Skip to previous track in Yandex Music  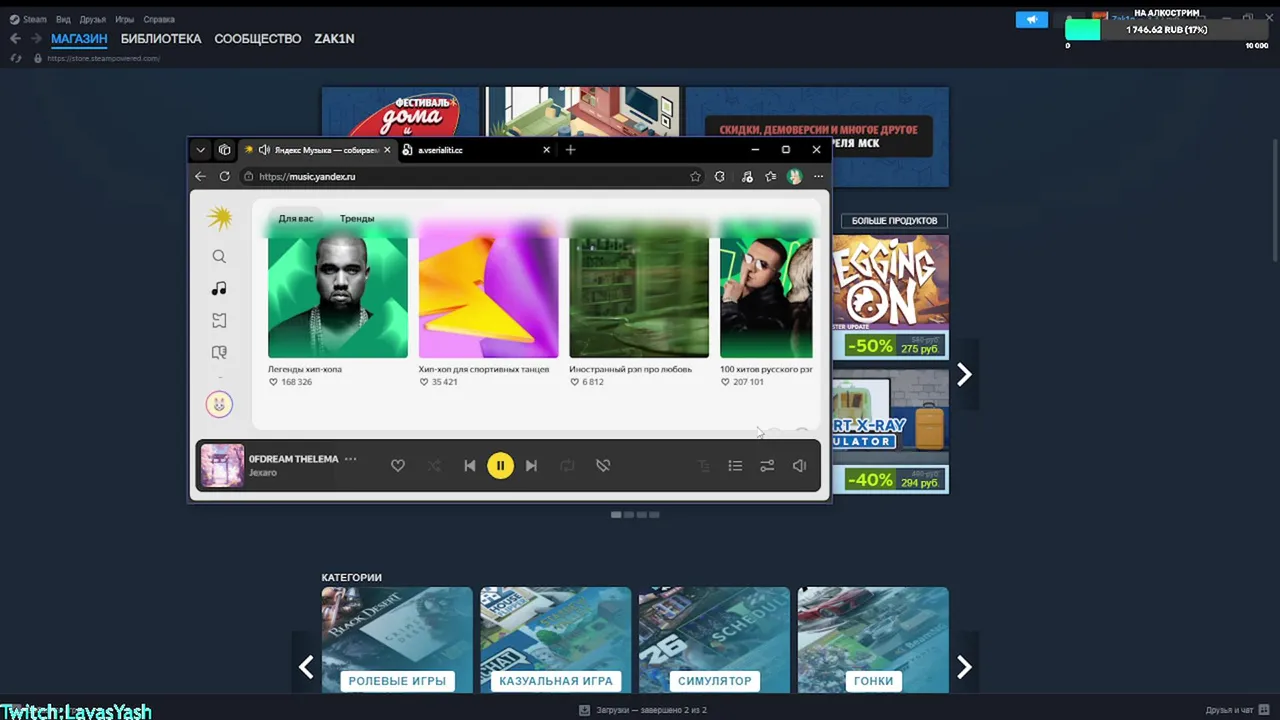470,466
